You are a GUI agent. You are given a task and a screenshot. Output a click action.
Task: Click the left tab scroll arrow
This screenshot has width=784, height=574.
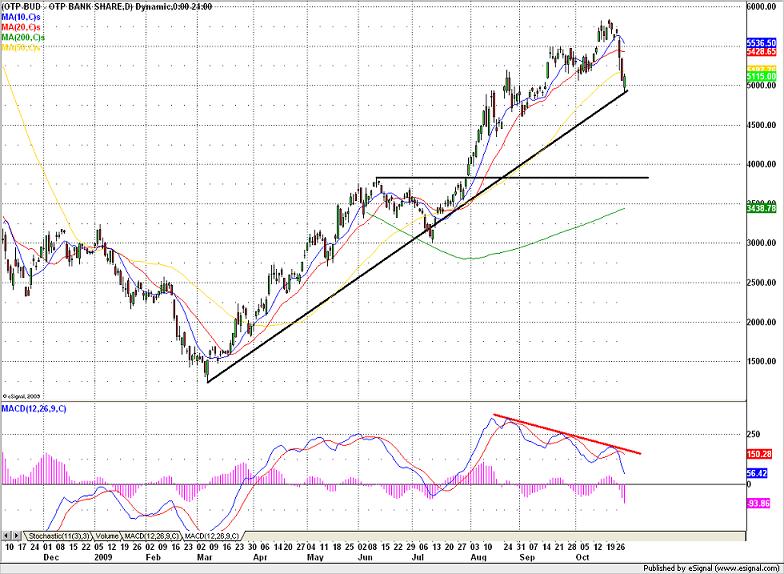(8, 536)
